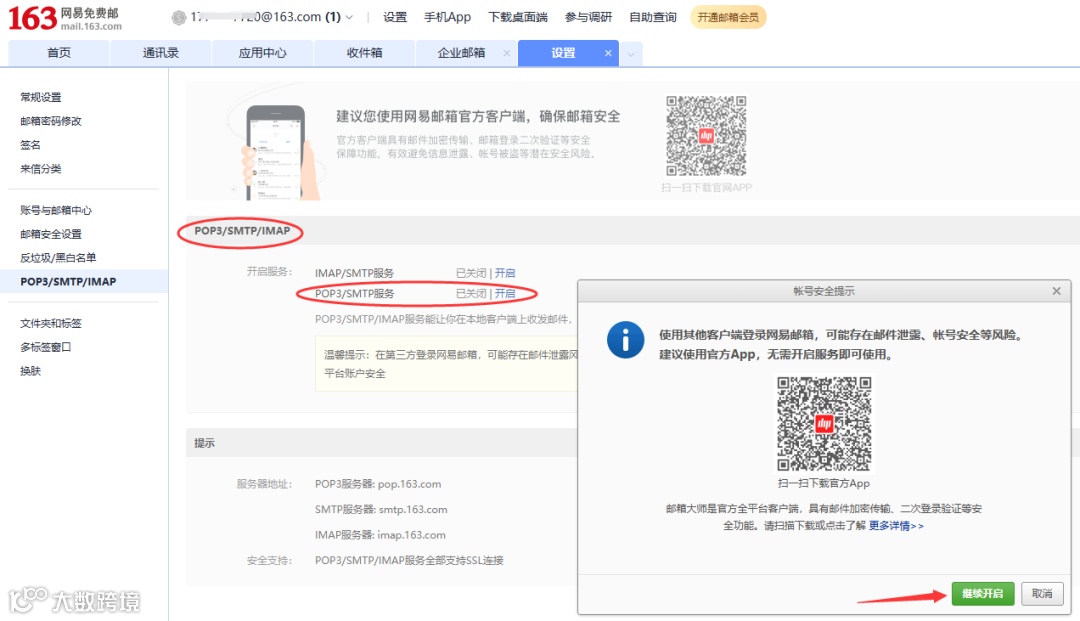Open 账号与邮箱中心 in the sidebar

[x=56, y=210]
